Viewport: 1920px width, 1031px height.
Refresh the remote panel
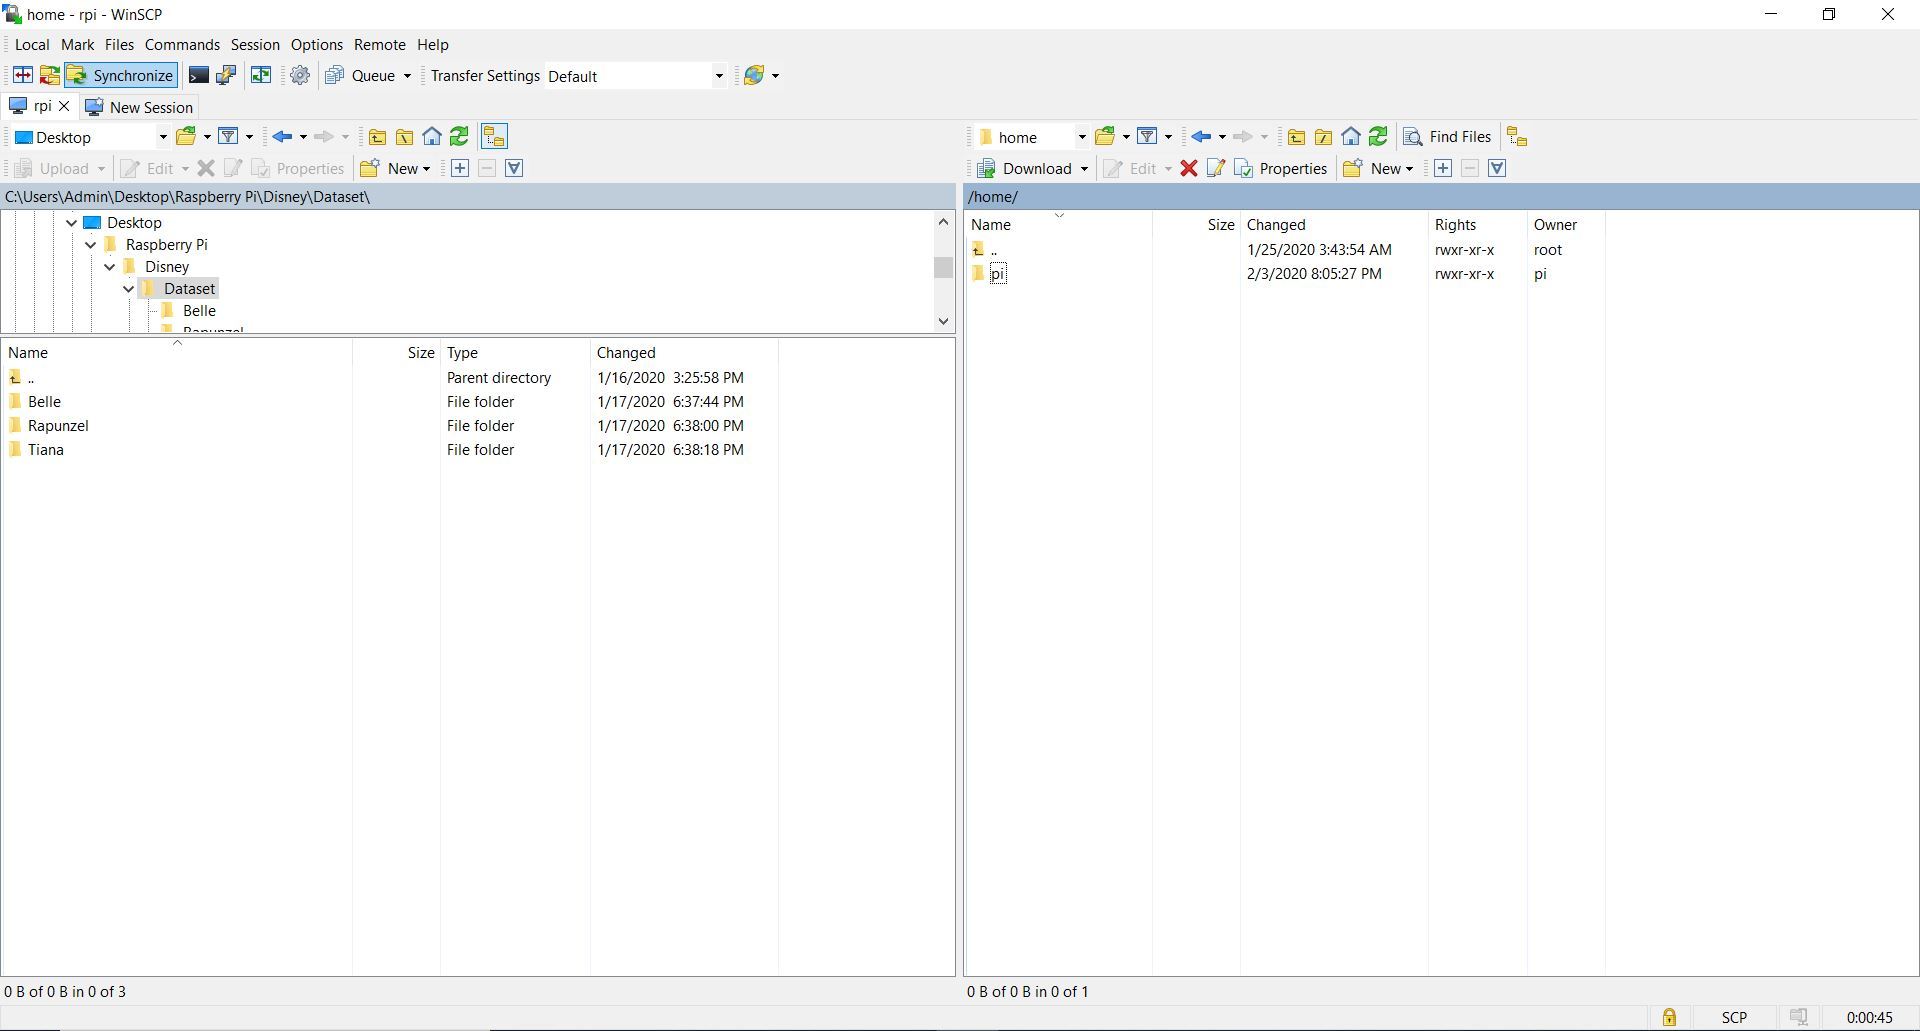click(1378, 137)
